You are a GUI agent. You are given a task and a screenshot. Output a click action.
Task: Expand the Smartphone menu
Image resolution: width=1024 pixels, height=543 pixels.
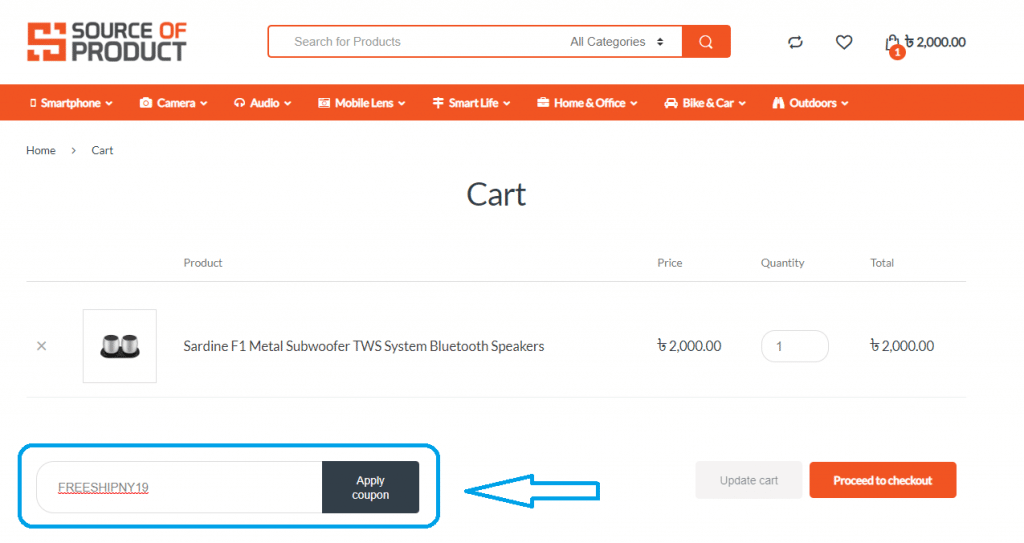click(x=71, y=103)
